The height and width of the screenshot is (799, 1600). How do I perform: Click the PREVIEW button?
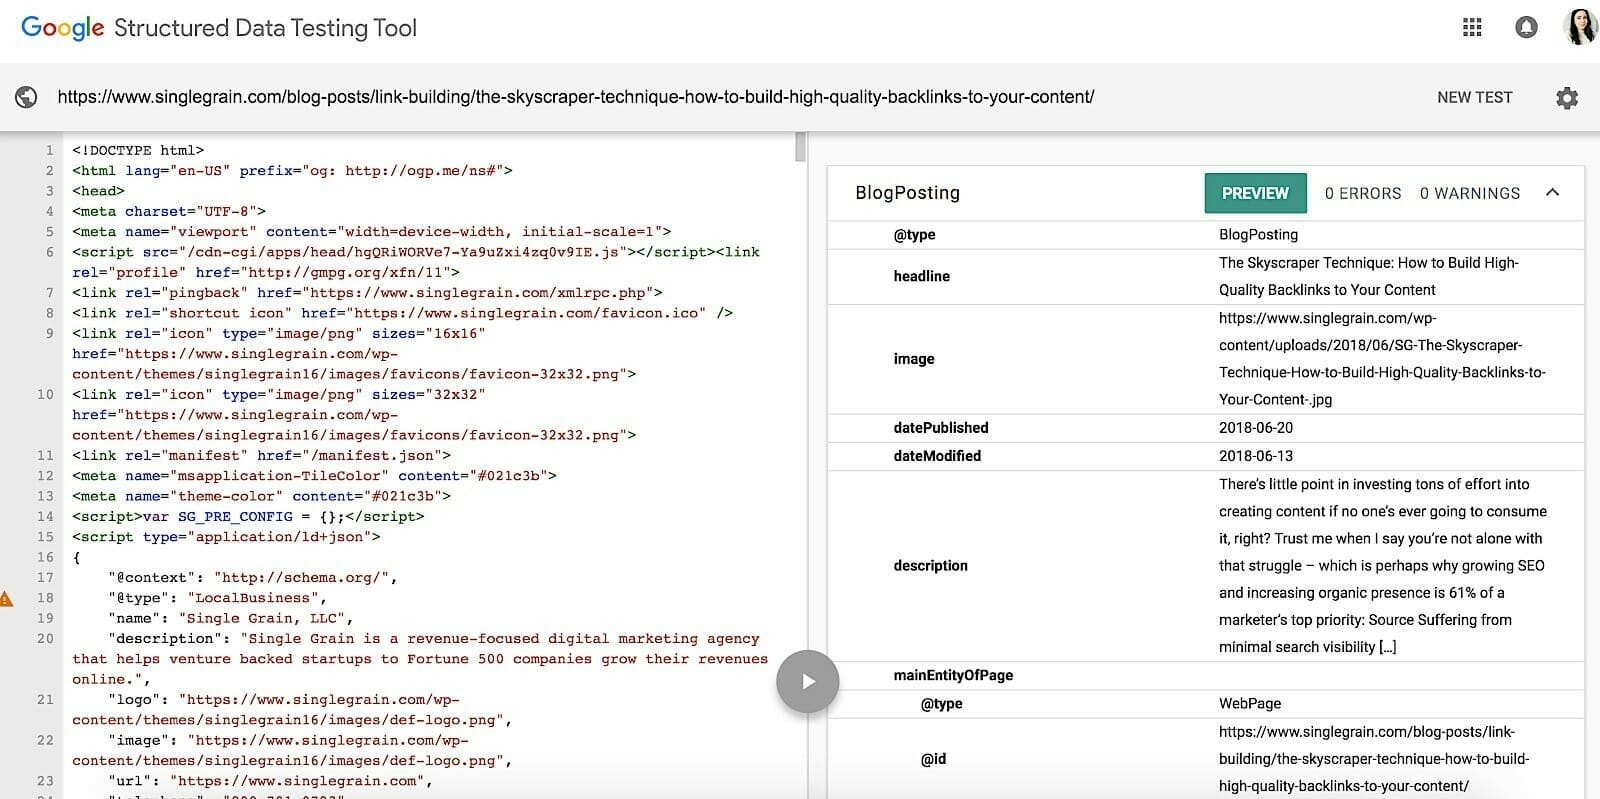click(1255, 193)
